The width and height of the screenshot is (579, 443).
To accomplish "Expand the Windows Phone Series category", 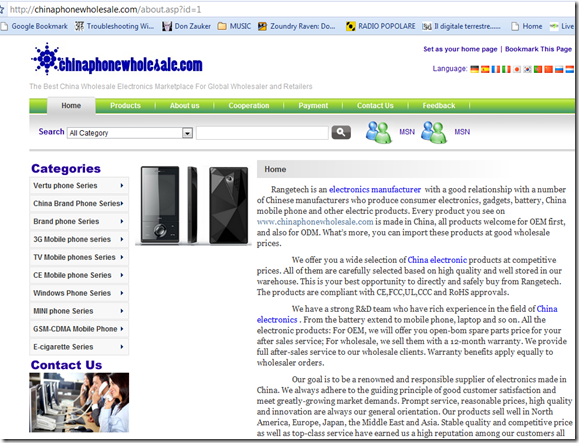I will tap(79, 293).
